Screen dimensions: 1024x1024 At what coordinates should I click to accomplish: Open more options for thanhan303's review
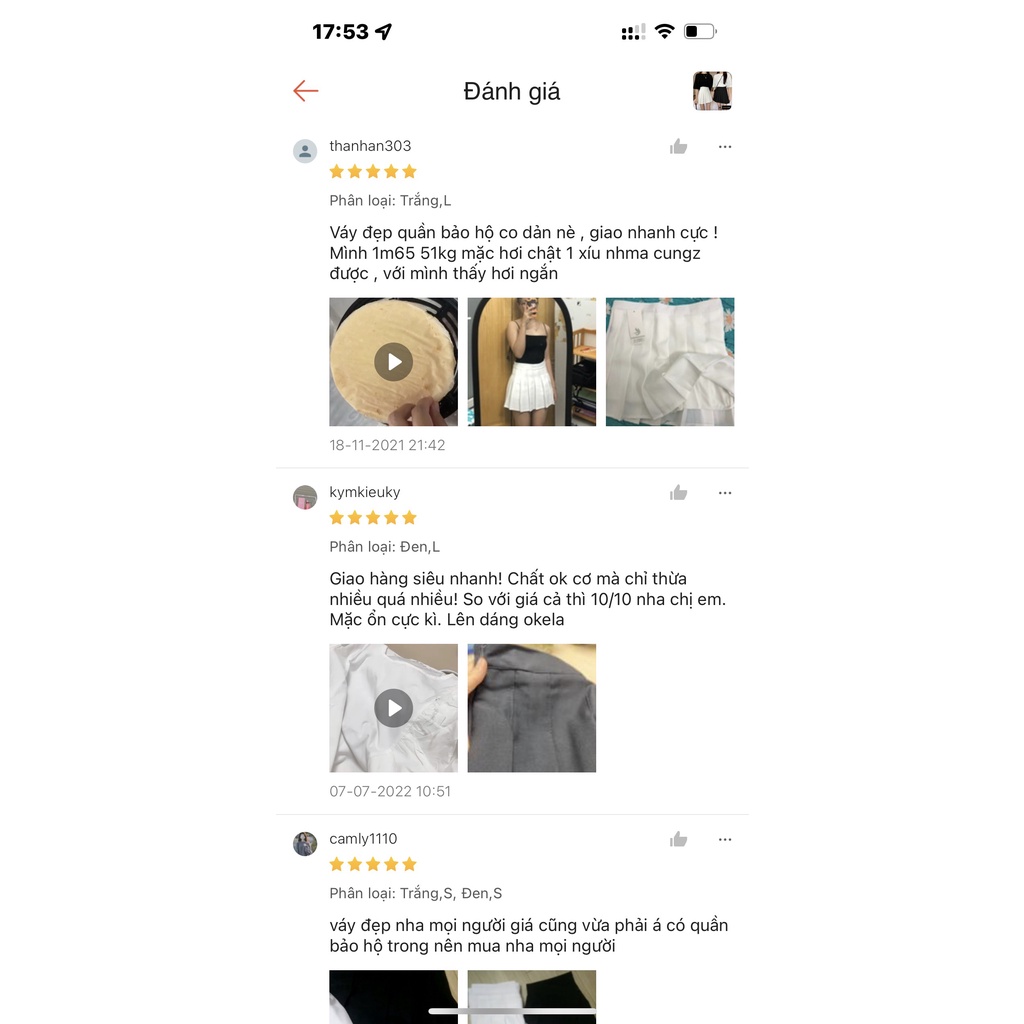(x=725, y=146)
